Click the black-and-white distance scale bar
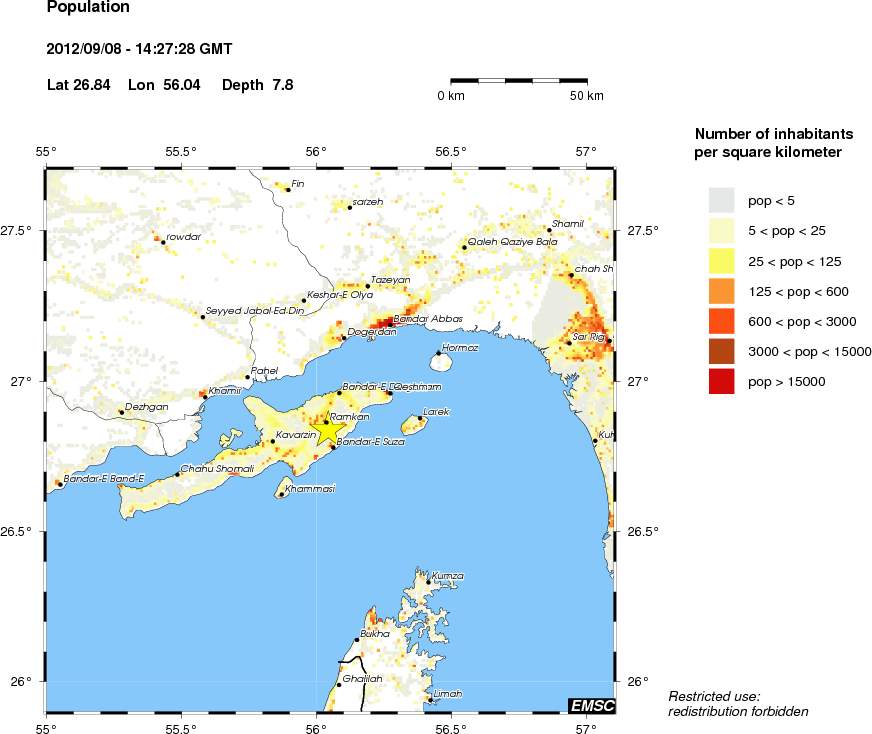 tap(519, 81)
